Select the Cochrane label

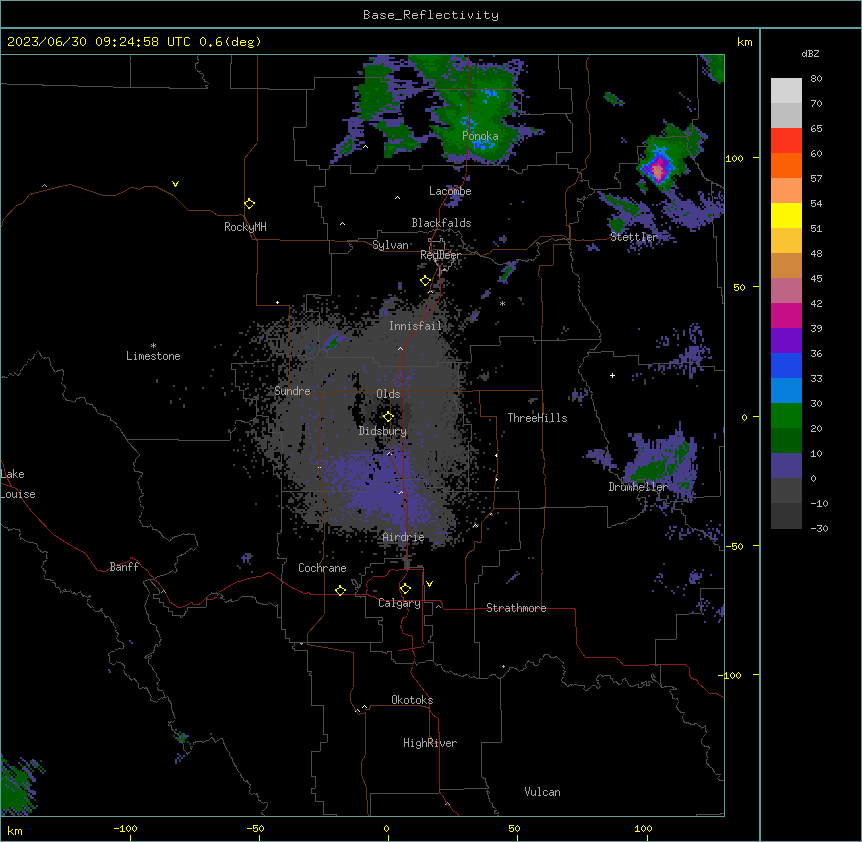[x=322, y=568]
